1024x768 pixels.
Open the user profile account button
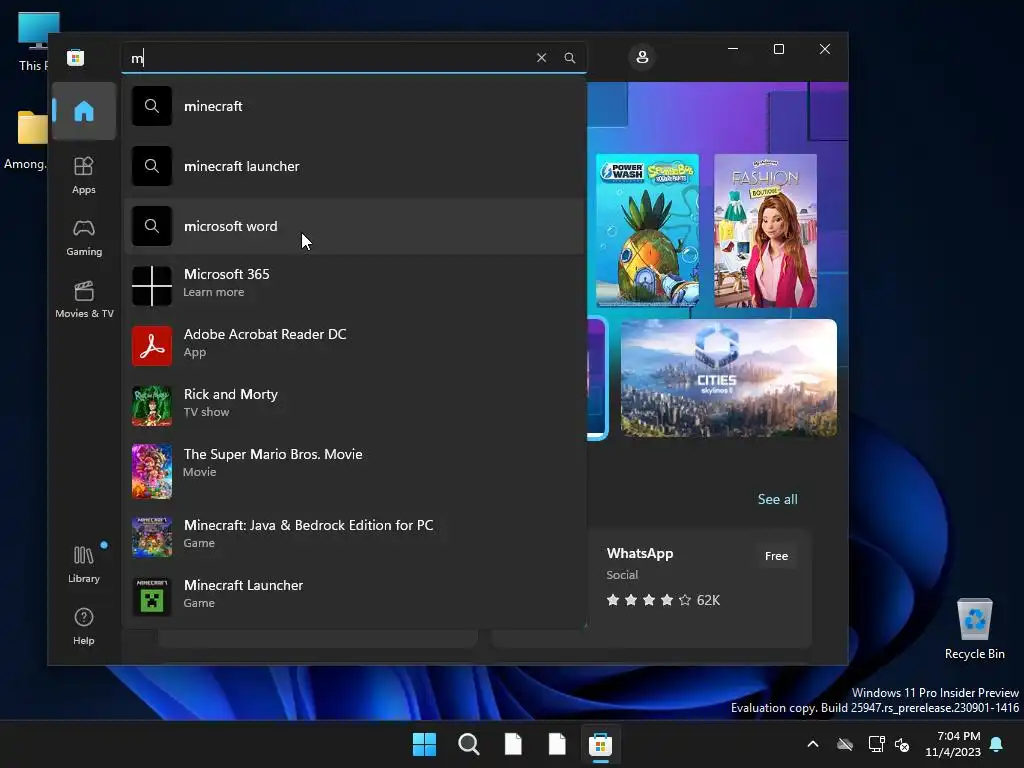tap(642, 57)
